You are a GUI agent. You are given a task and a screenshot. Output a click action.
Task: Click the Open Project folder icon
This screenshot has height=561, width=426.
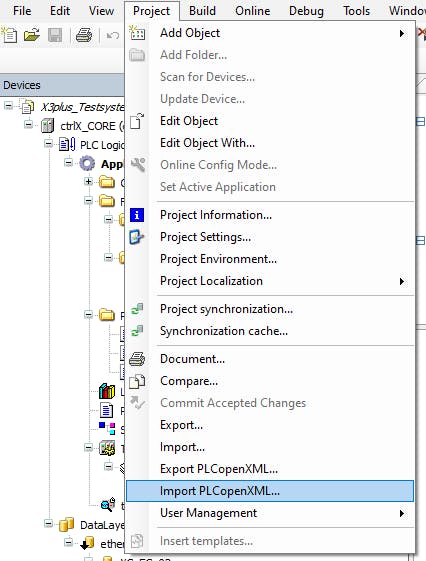(x=32, y=35)
